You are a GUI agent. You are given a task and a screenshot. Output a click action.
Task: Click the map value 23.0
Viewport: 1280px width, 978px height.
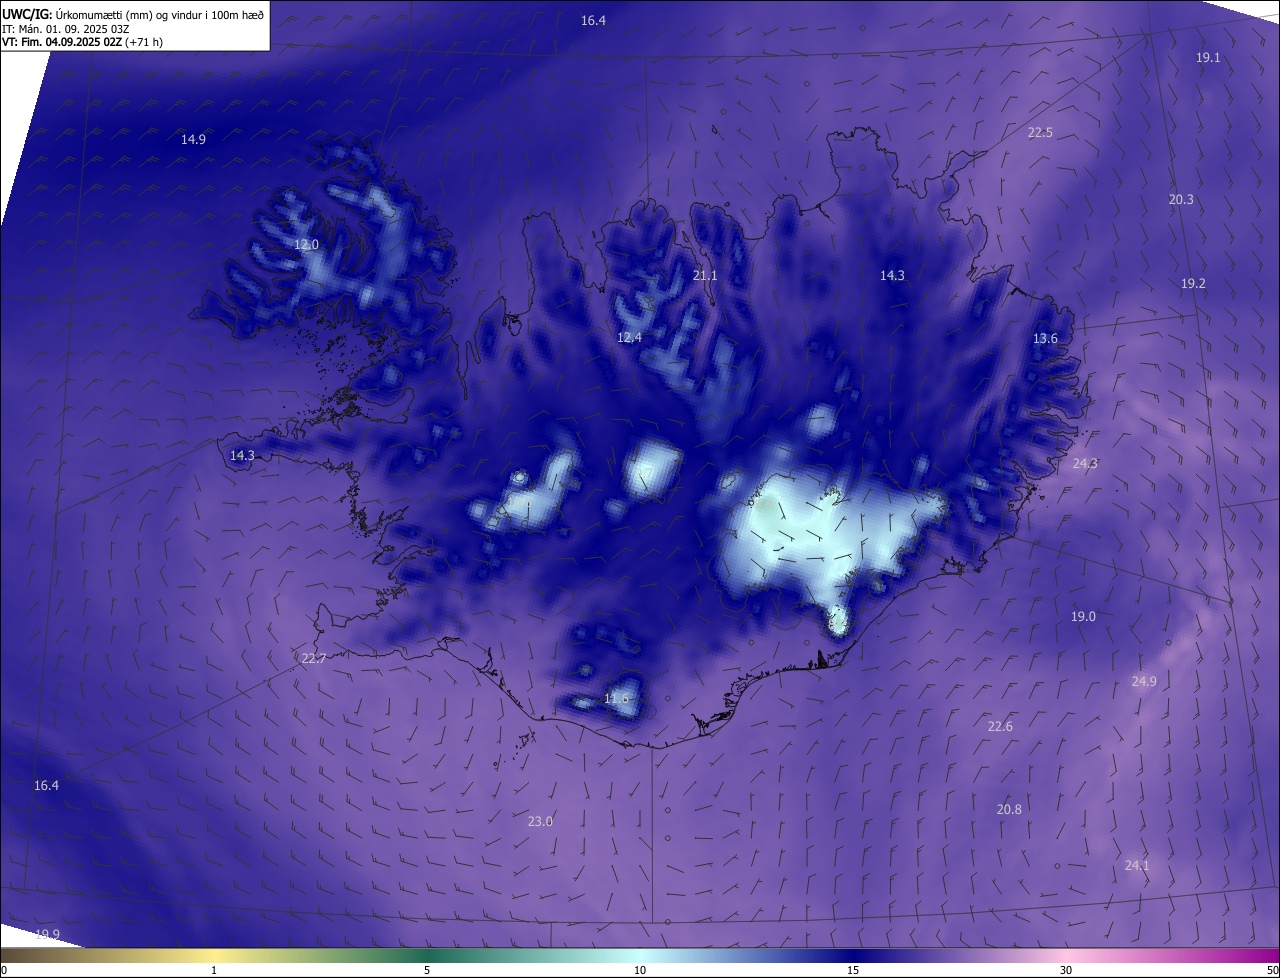pyautogui.click(x=540, y=822)
